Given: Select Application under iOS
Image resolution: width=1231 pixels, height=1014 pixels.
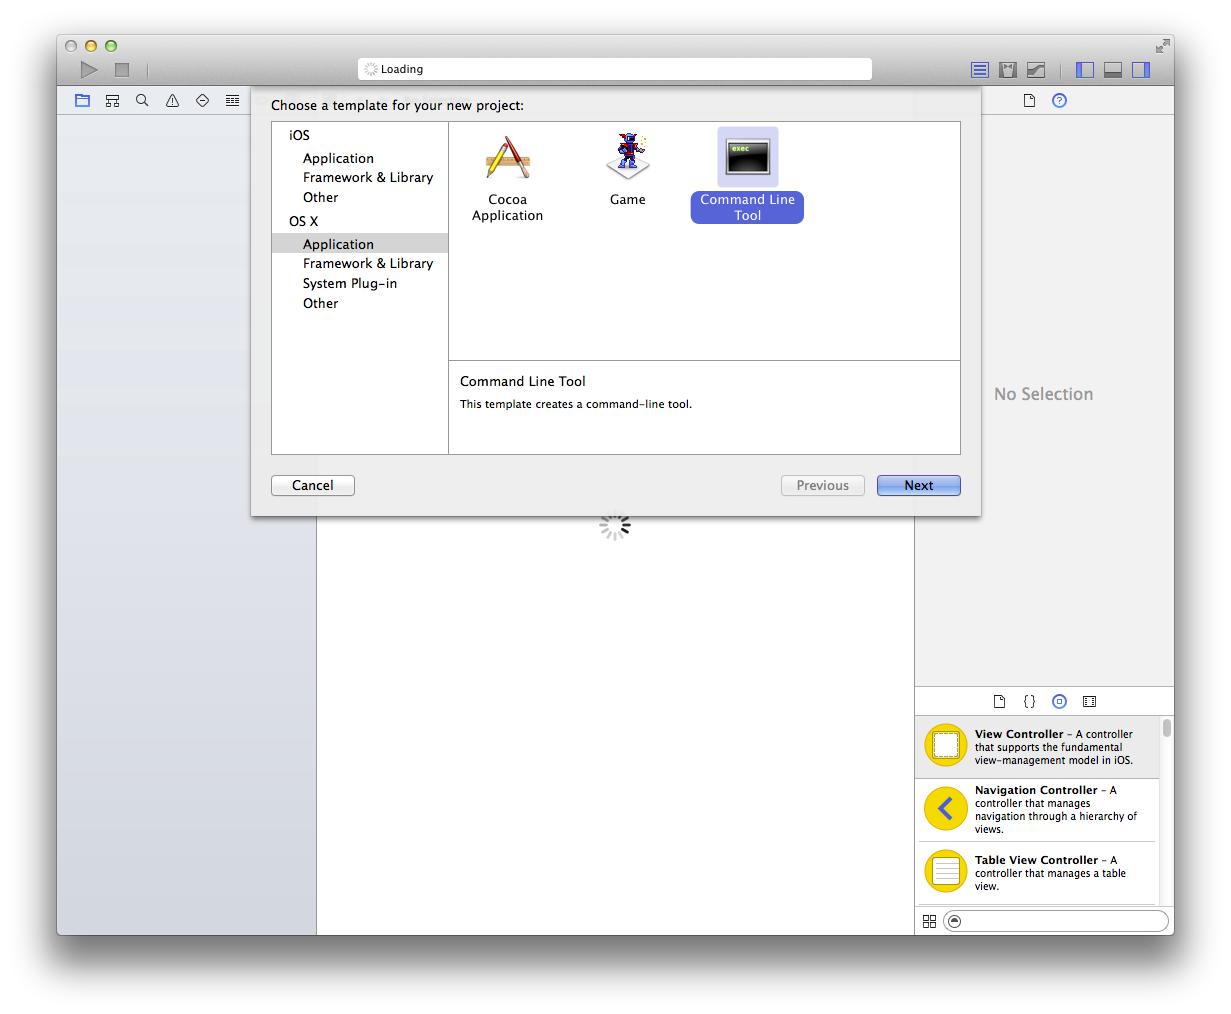Looking at the screenshot, I should [x=360, y=158].
